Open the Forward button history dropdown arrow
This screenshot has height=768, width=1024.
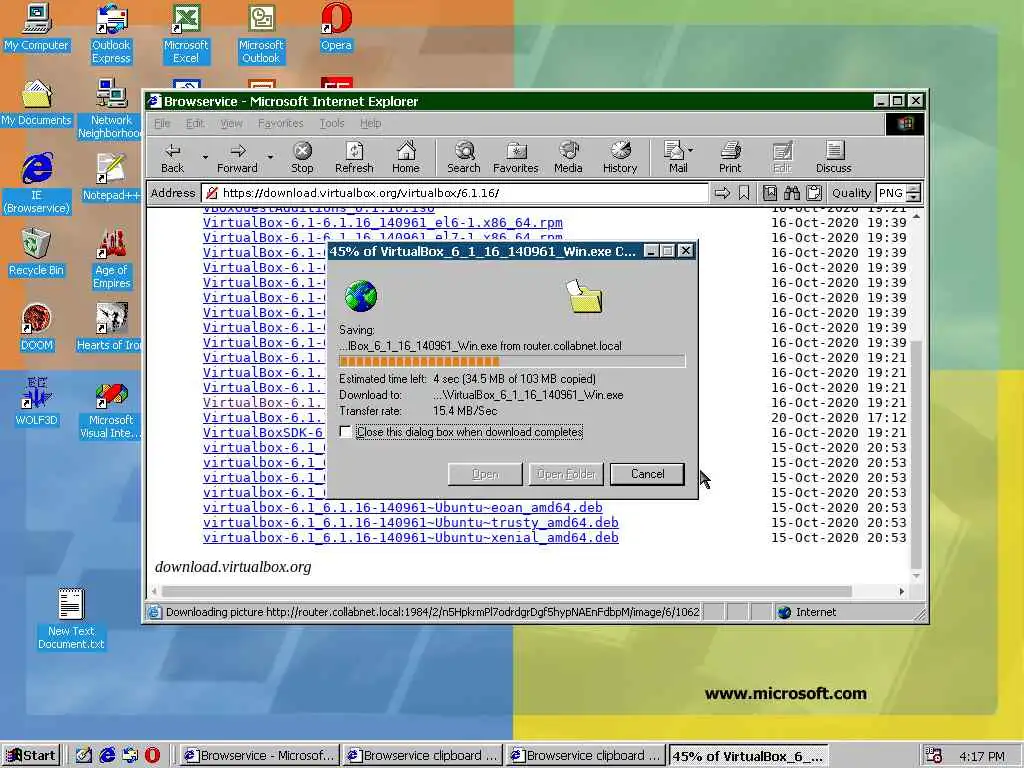point(270,157)
